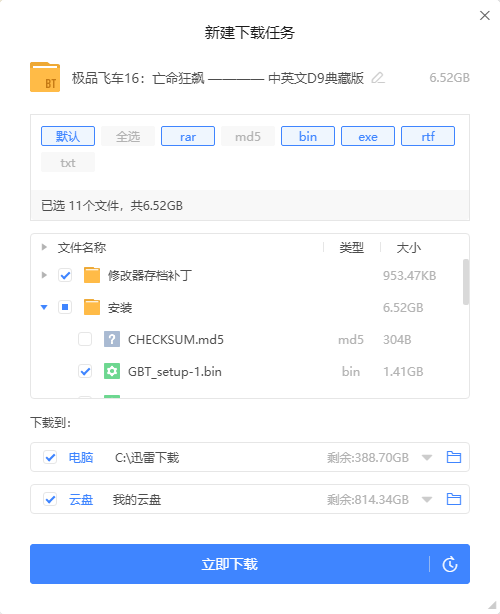Uncheck the GBT_setup-1.bin checkbox
The width and height of the screenshot is (500, 614).
point(85,371)
